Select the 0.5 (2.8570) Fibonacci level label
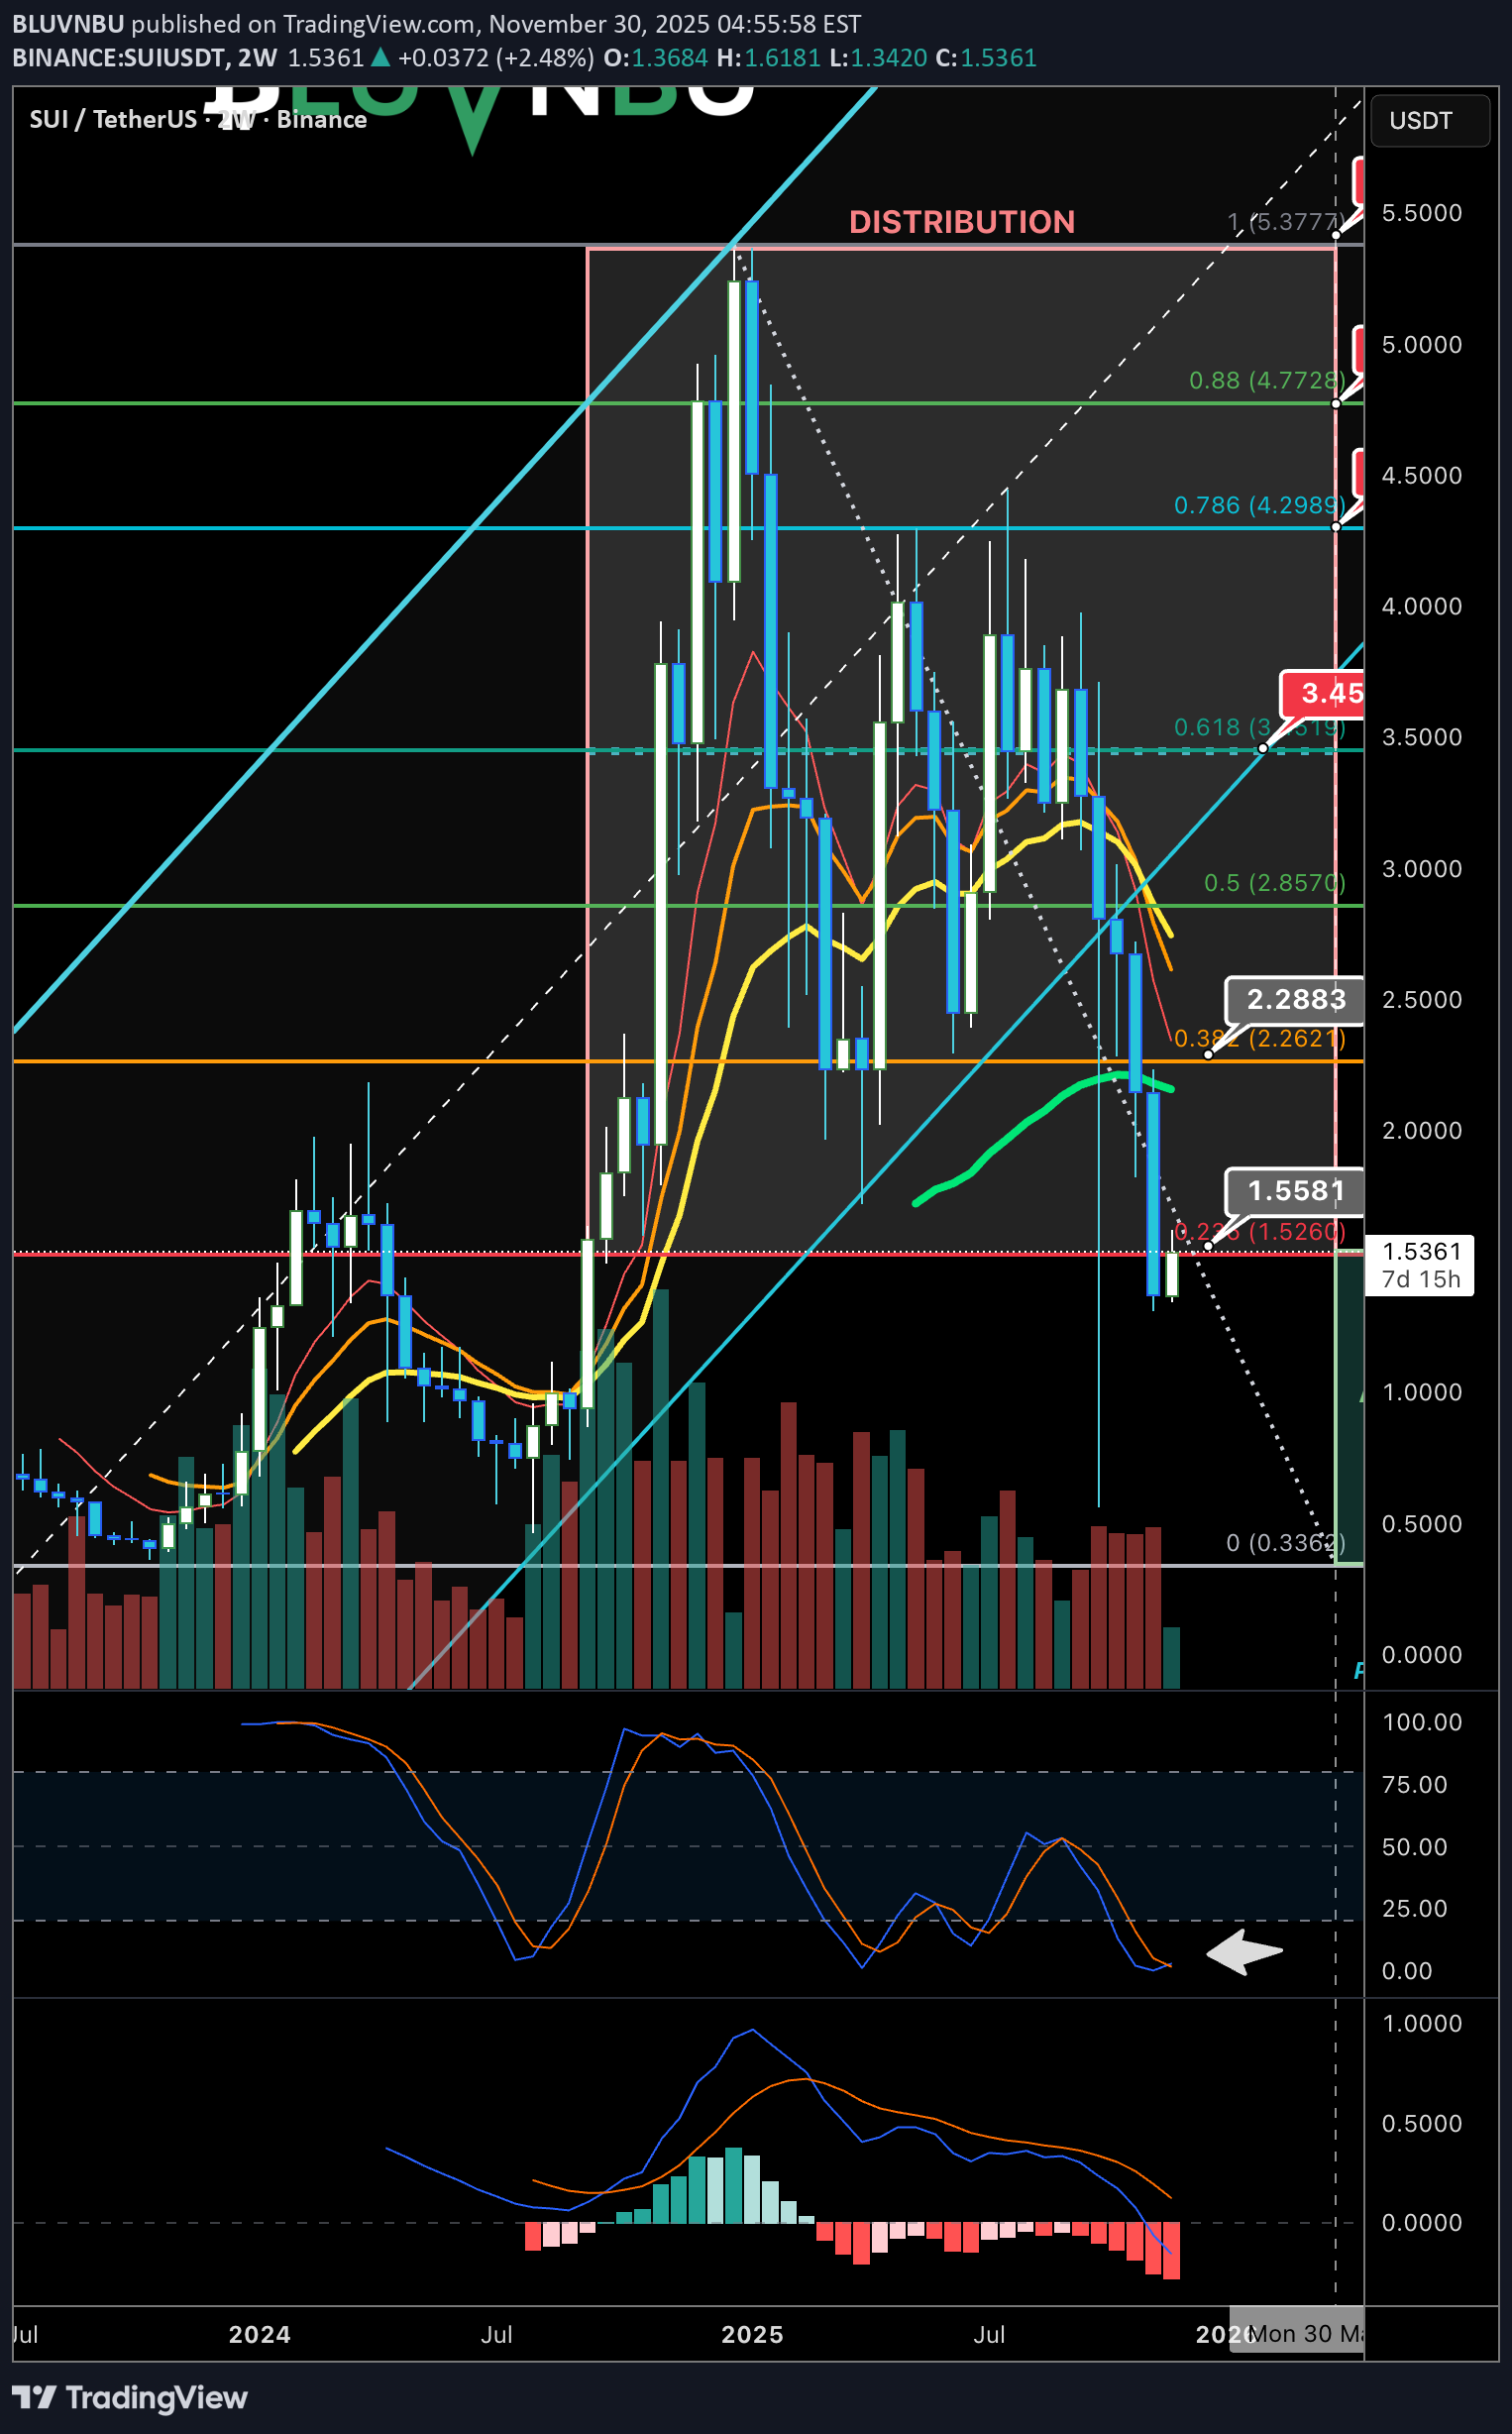This screenshot has width=1512, height=2434. pos(1273,883)
